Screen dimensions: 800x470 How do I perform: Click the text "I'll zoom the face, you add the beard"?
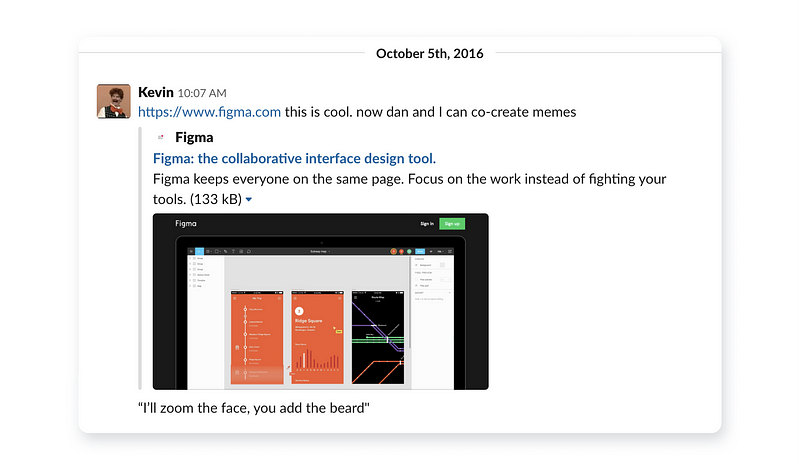click(x=254, y=408)
